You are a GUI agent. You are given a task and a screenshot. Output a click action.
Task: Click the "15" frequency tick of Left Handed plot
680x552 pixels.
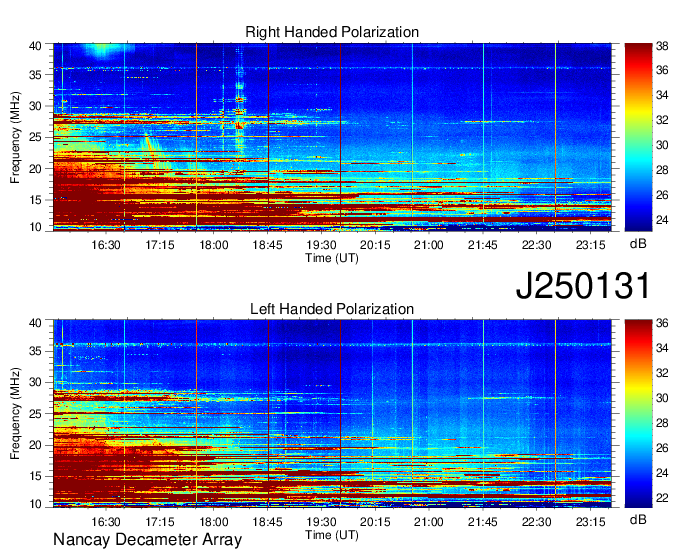tap(35, 477)
